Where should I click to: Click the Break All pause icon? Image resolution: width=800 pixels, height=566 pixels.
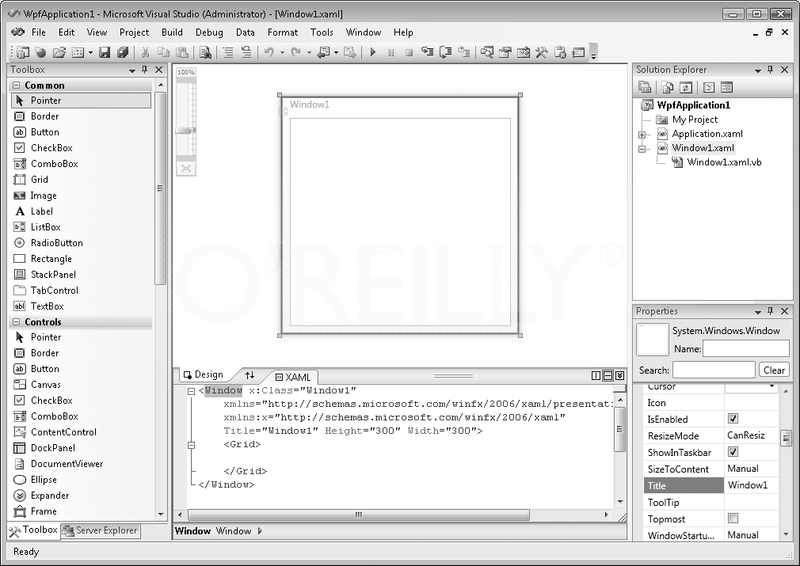pyautogui.click(x=391, y=52)
